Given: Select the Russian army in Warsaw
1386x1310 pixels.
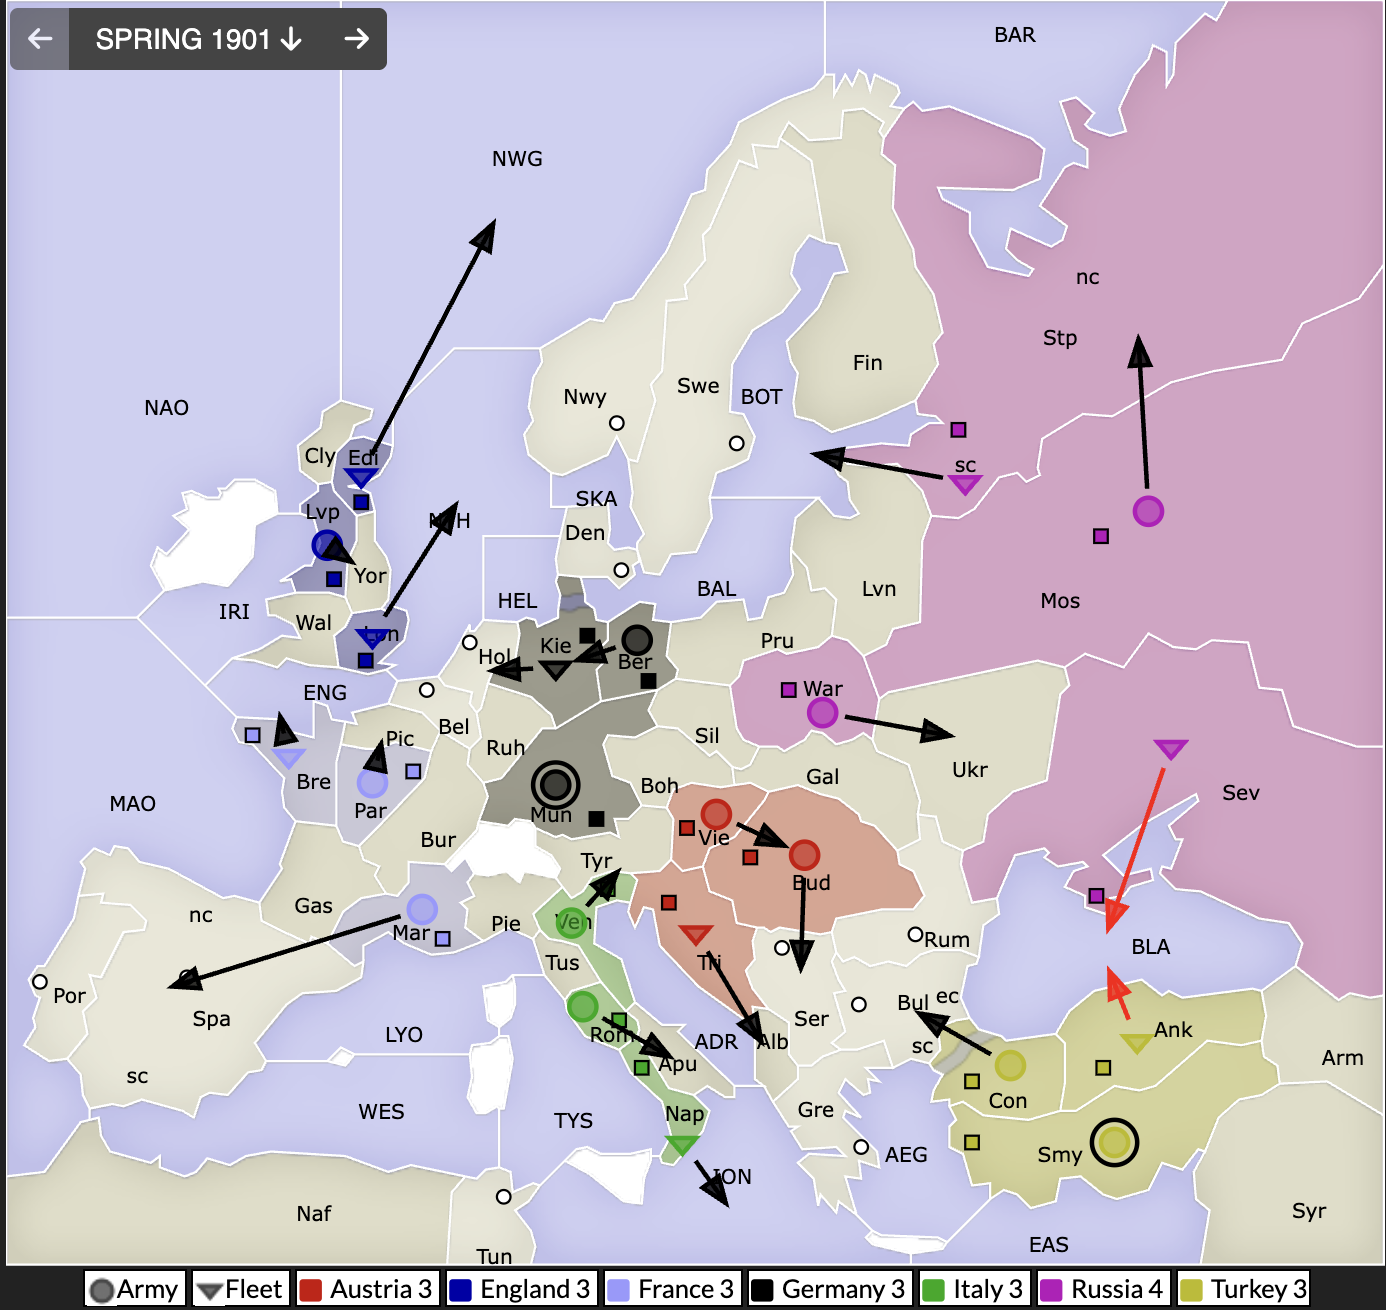Looking at the screenshot, I should pyautogui.click(x=822, y=713).
